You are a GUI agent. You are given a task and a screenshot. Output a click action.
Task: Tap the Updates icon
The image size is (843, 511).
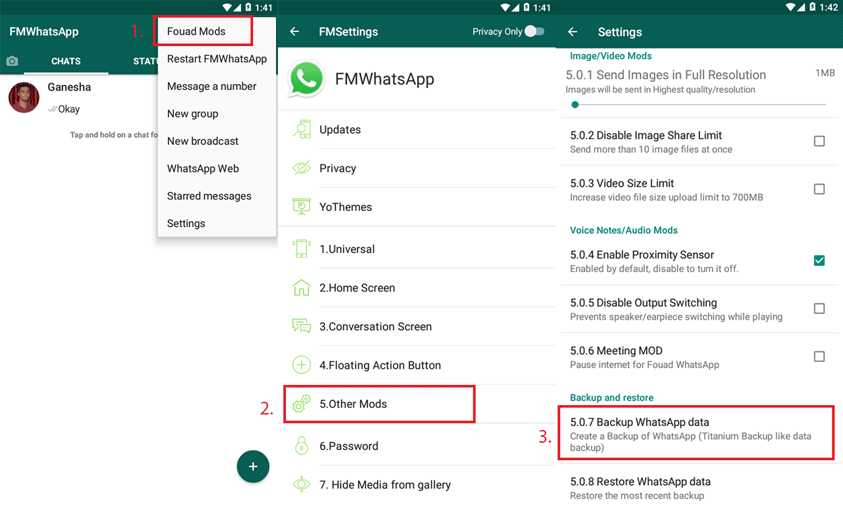[302, 129]
